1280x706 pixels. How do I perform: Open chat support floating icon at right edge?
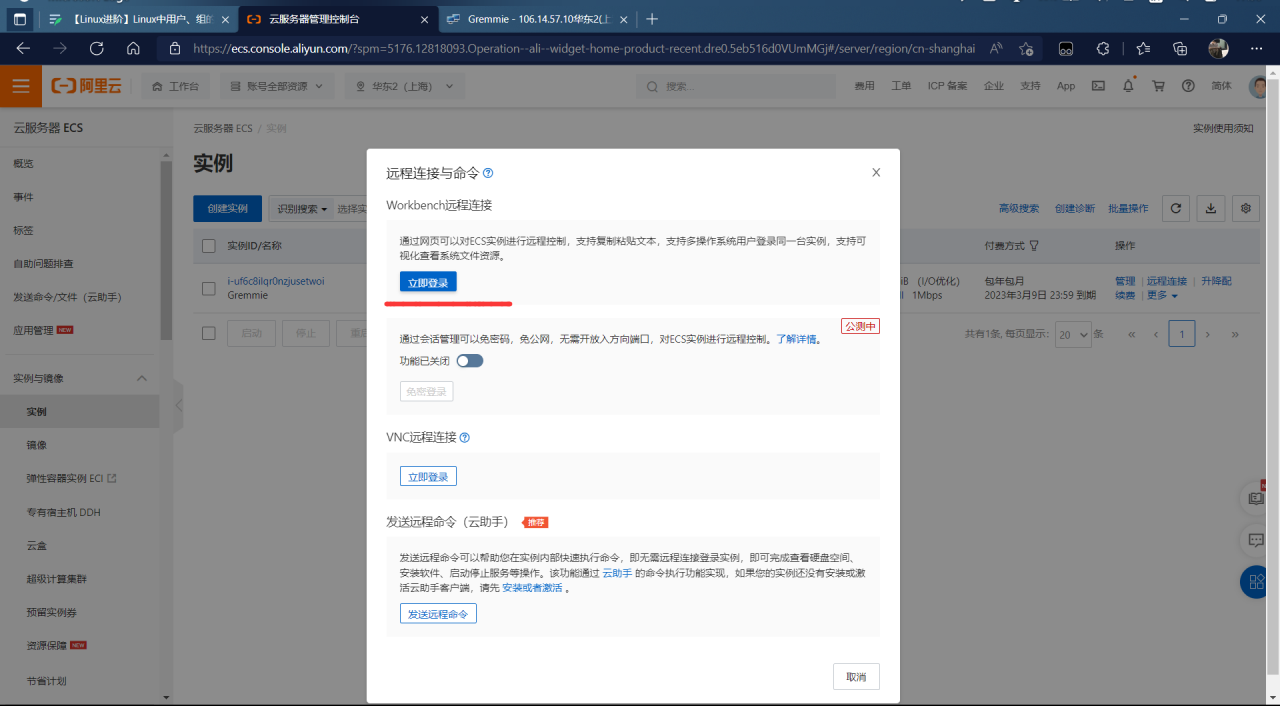tap(1256, 540)
